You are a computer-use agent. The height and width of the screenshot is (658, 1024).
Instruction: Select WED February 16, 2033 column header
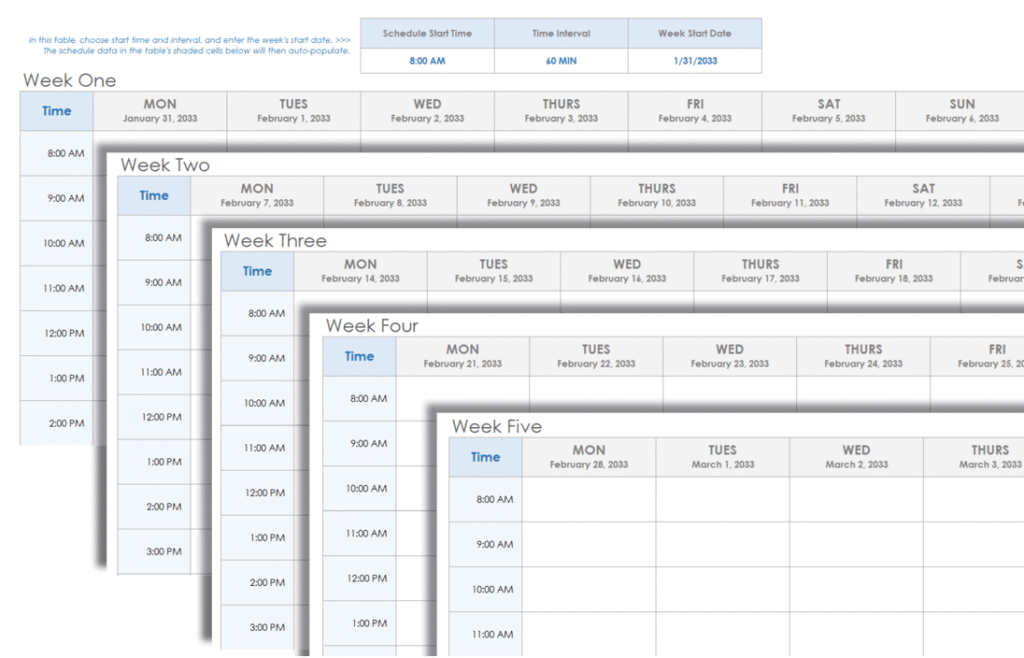[x=627, y=271]
